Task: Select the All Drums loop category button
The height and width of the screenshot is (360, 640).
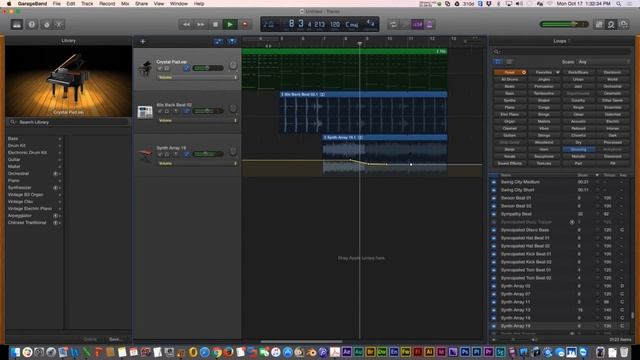Action: (x=510, y=79)
